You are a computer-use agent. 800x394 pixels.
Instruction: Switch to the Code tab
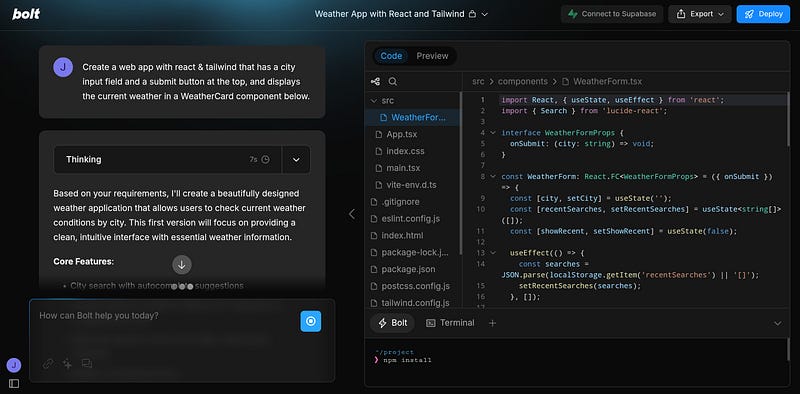(391, 56)
